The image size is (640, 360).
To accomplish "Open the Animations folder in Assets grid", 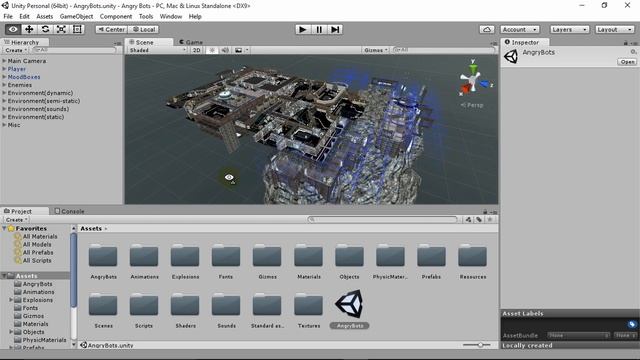I will point(144,261).
